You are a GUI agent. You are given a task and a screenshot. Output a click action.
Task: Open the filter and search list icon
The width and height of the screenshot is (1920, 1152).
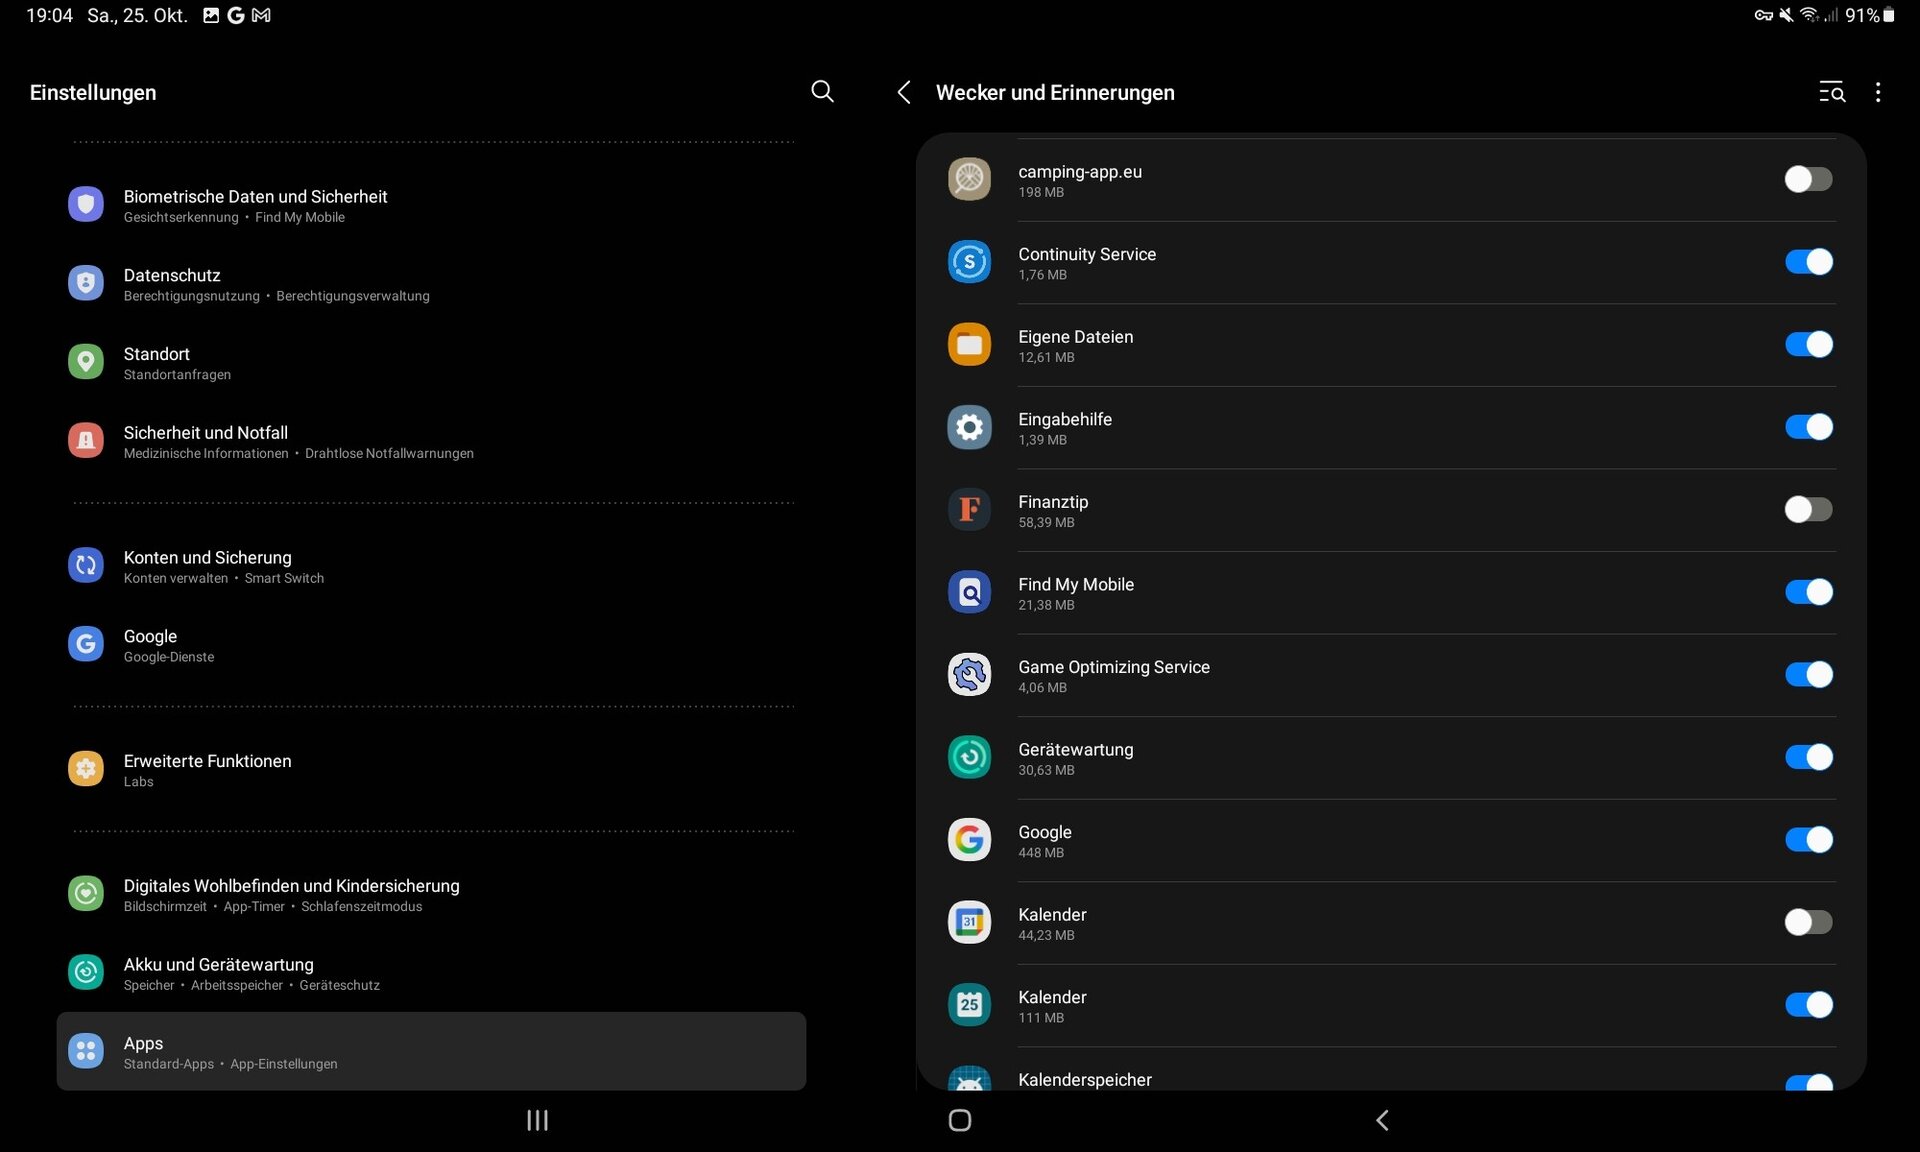(x=1831, y=92)
